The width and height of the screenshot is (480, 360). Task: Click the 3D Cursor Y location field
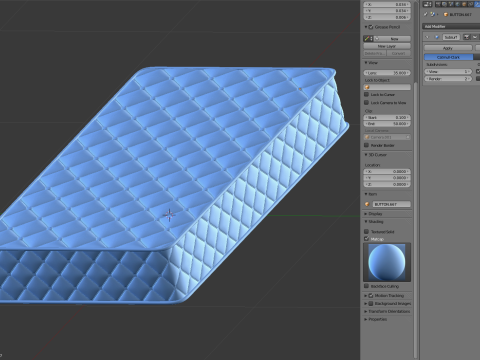pos(387,178)
